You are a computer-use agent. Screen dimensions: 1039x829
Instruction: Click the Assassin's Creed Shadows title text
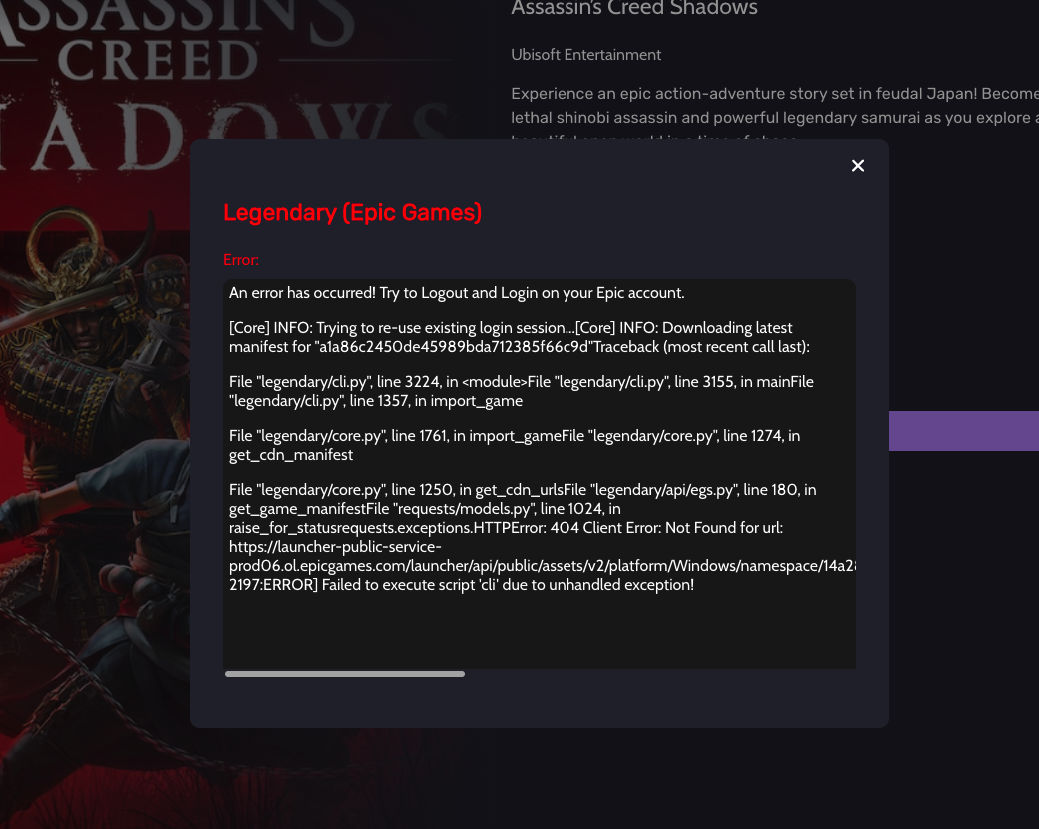tap(634, 8)
